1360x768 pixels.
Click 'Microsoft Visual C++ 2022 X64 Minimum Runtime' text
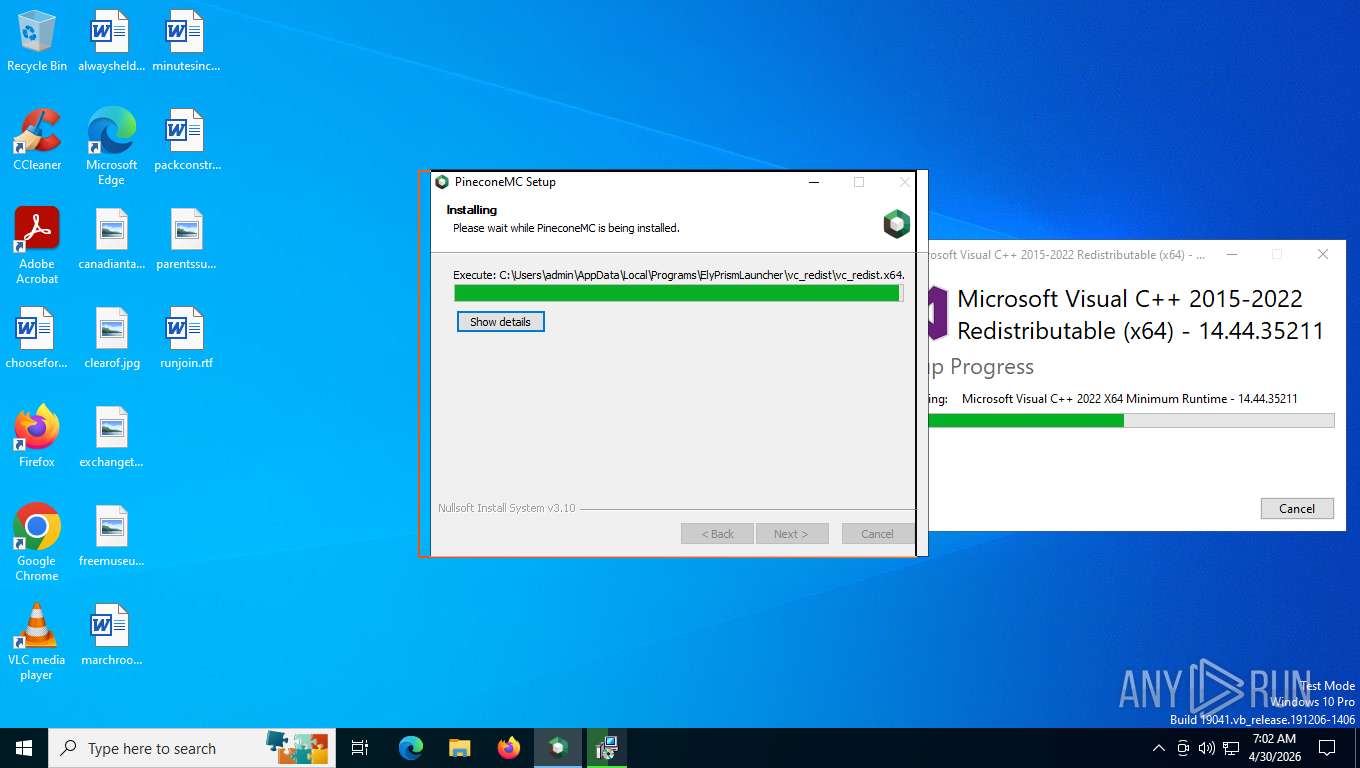(1130, 399)
